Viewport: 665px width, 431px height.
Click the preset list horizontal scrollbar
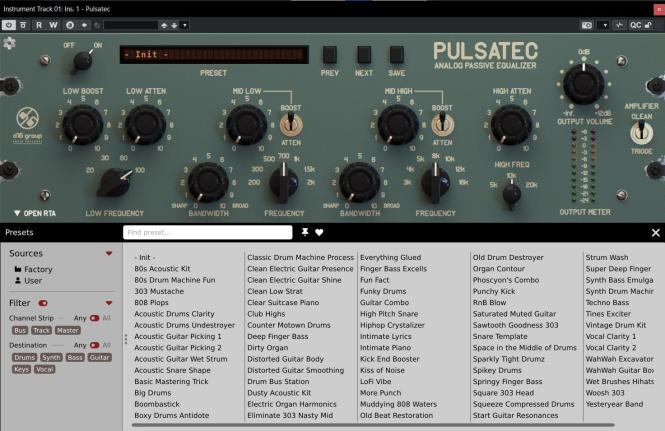[373, 425]
